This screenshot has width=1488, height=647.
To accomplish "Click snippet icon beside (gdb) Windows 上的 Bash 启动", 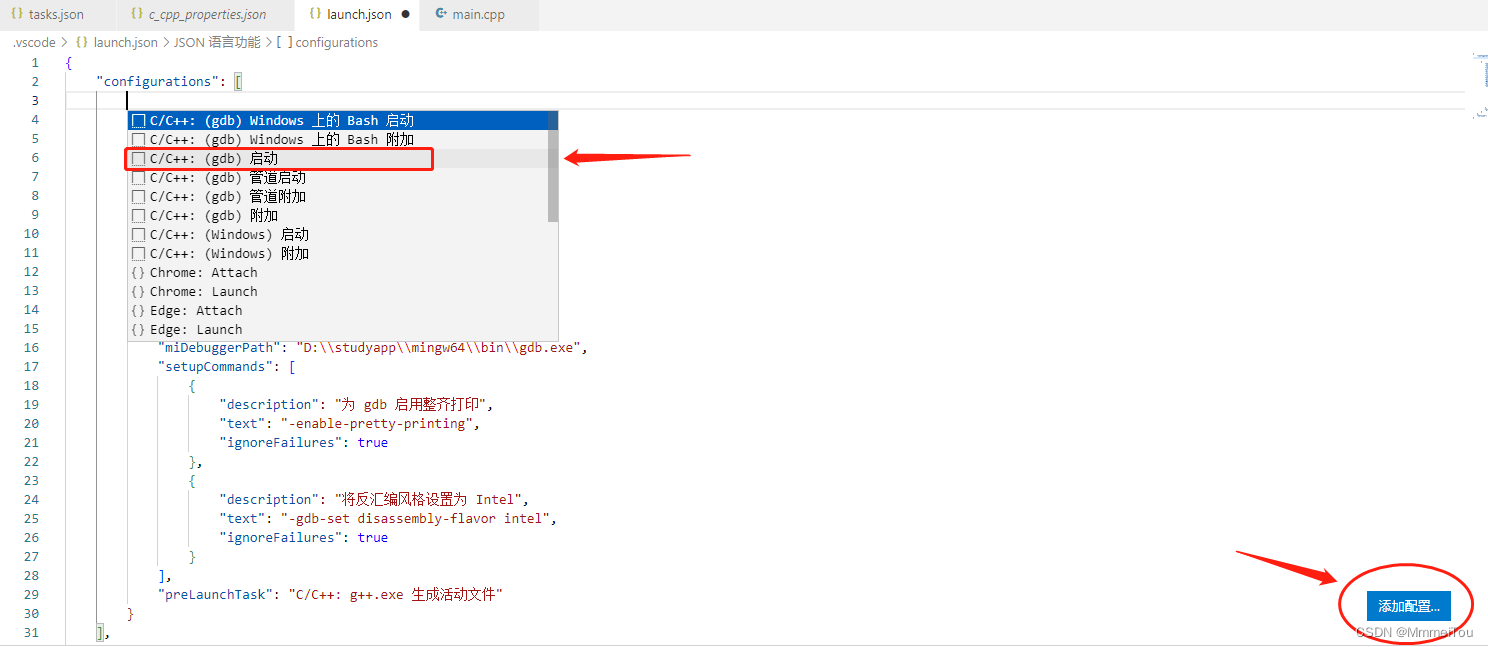I will tap(138, 120).
